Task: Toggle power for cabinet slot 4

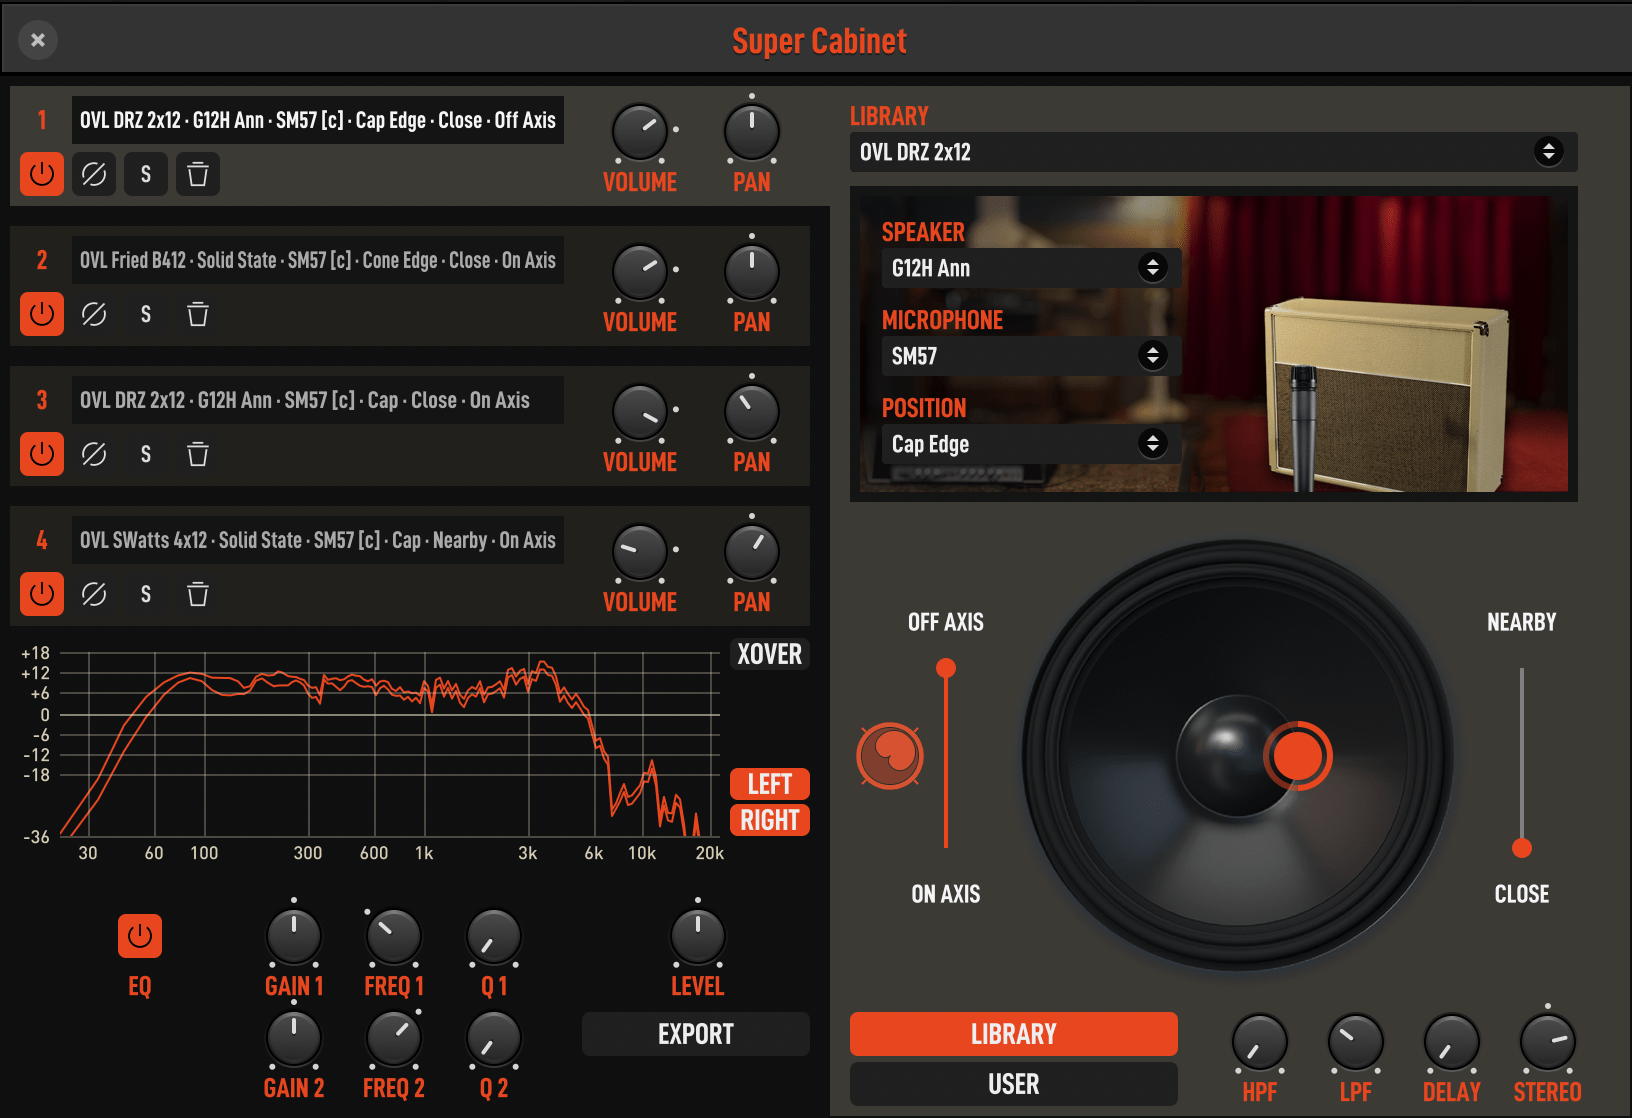Action: (x=41, y=594)
